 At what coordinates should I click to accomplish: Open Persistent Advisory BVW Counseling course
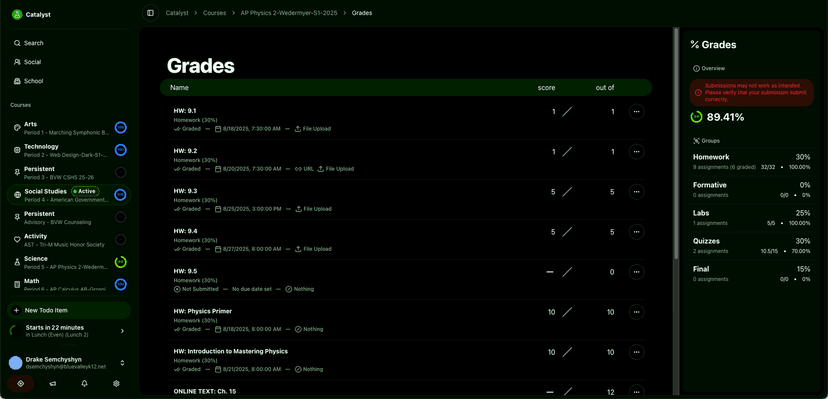(x=69, y=217)
